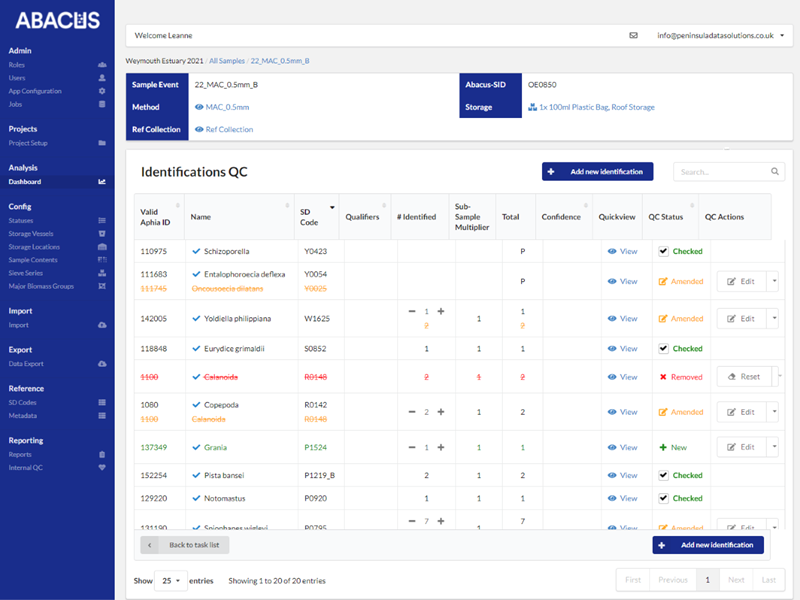Expand Edit dropdown arrow for Entalophoroecia deflexa
The height and width of the screenshot is (600, 800).
[x=772, y=282]
